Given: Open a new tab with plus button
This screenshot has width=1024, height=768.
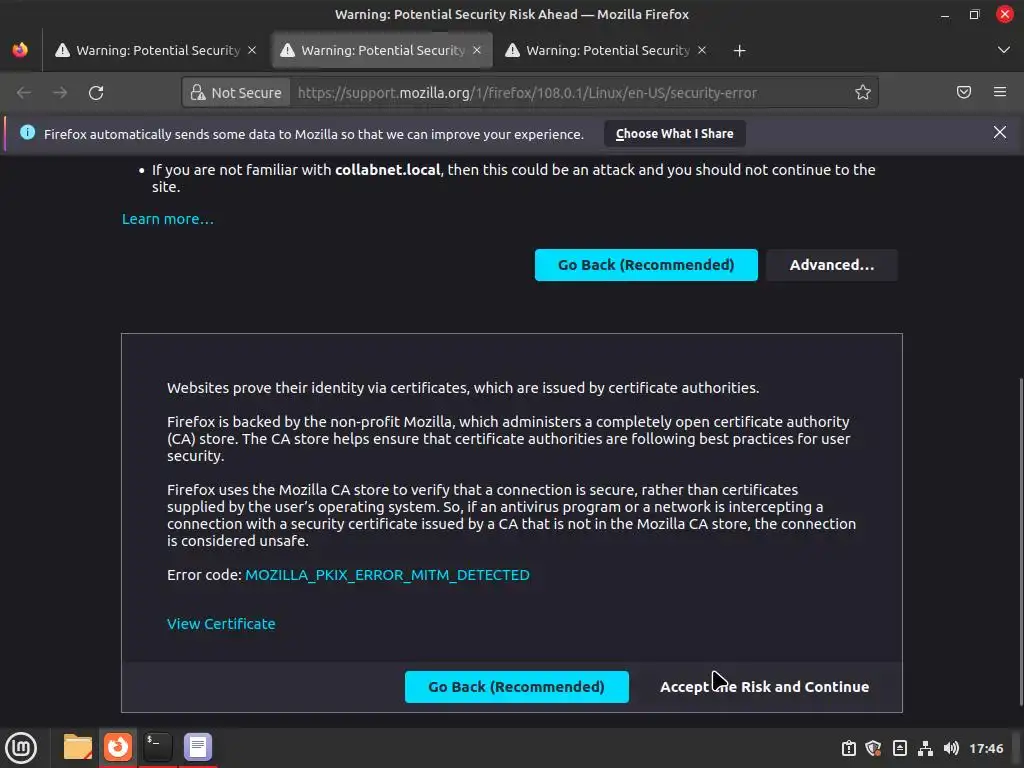Looking at the screenshot, I should [x=739, y=50].
